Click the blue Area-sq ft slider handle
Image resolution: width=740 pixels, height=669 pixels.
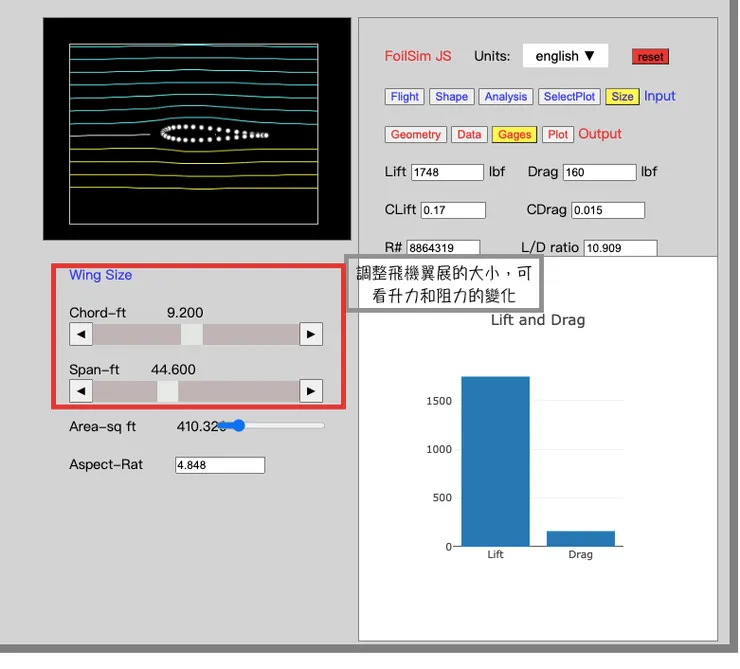[x=239, y=426]
